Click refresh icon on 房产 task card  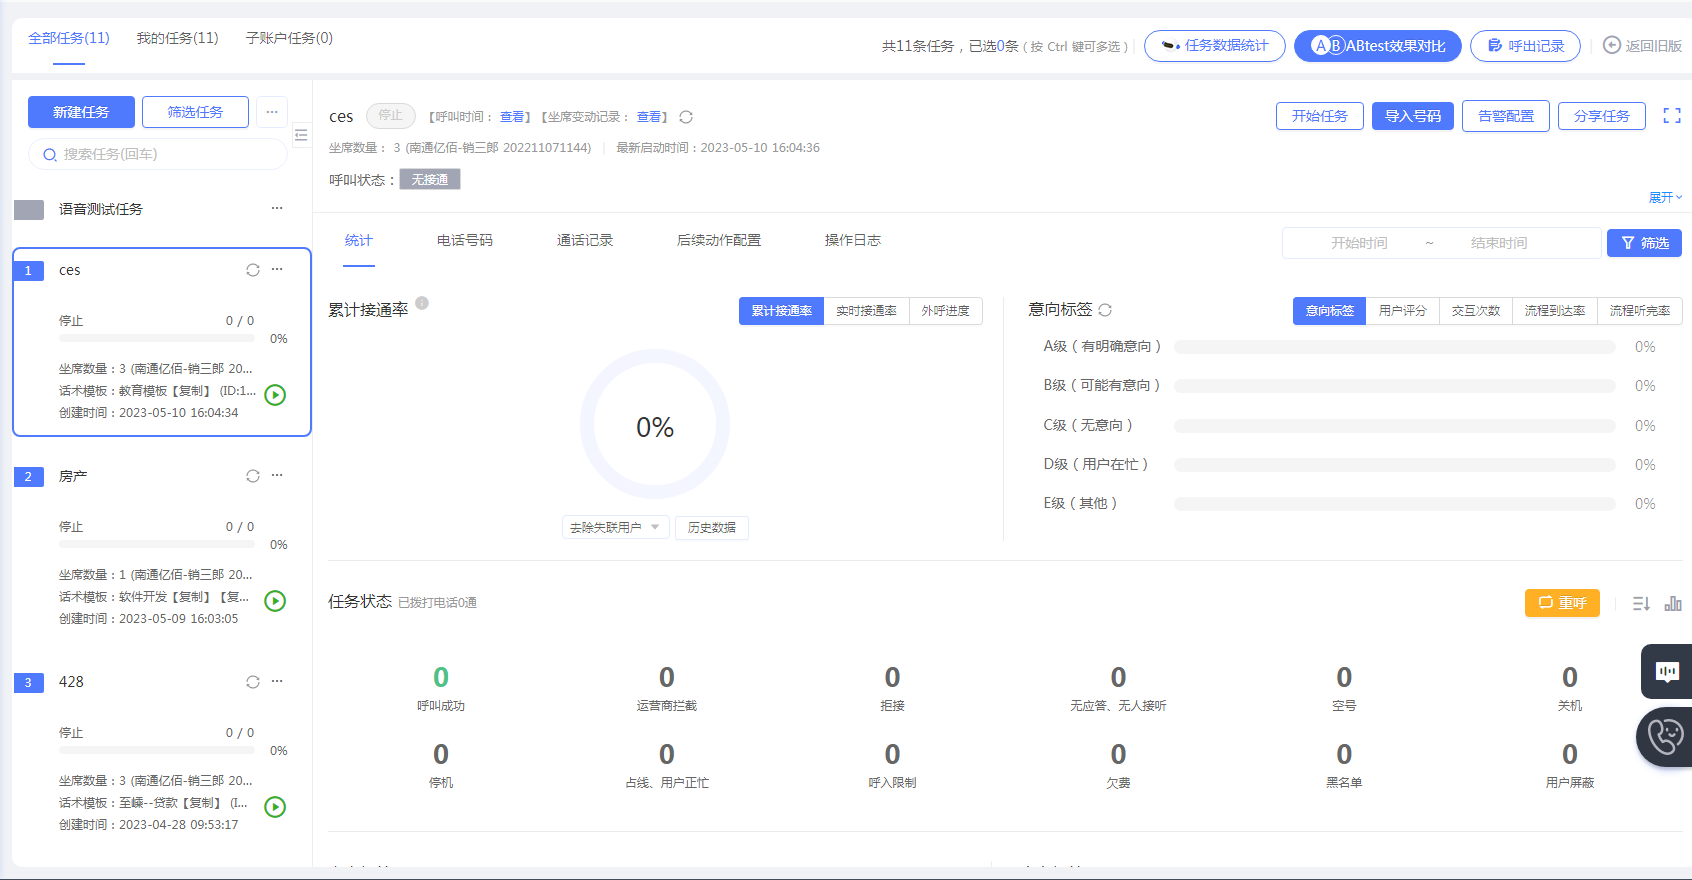(253, 476)
